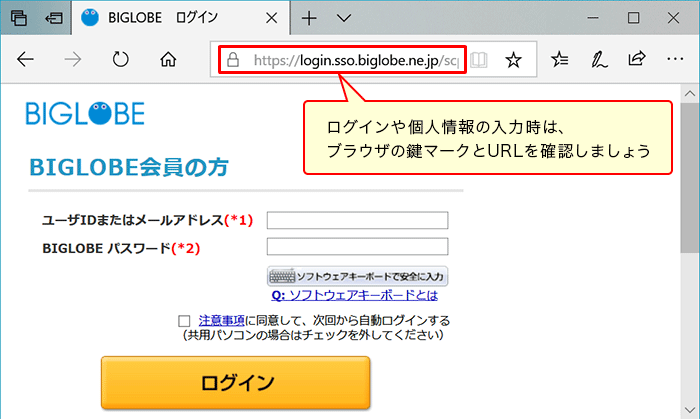The width and height of the screenshot is (700, 419).
Task: Click the scrollbar up arrow
Action: coord(690,94)
